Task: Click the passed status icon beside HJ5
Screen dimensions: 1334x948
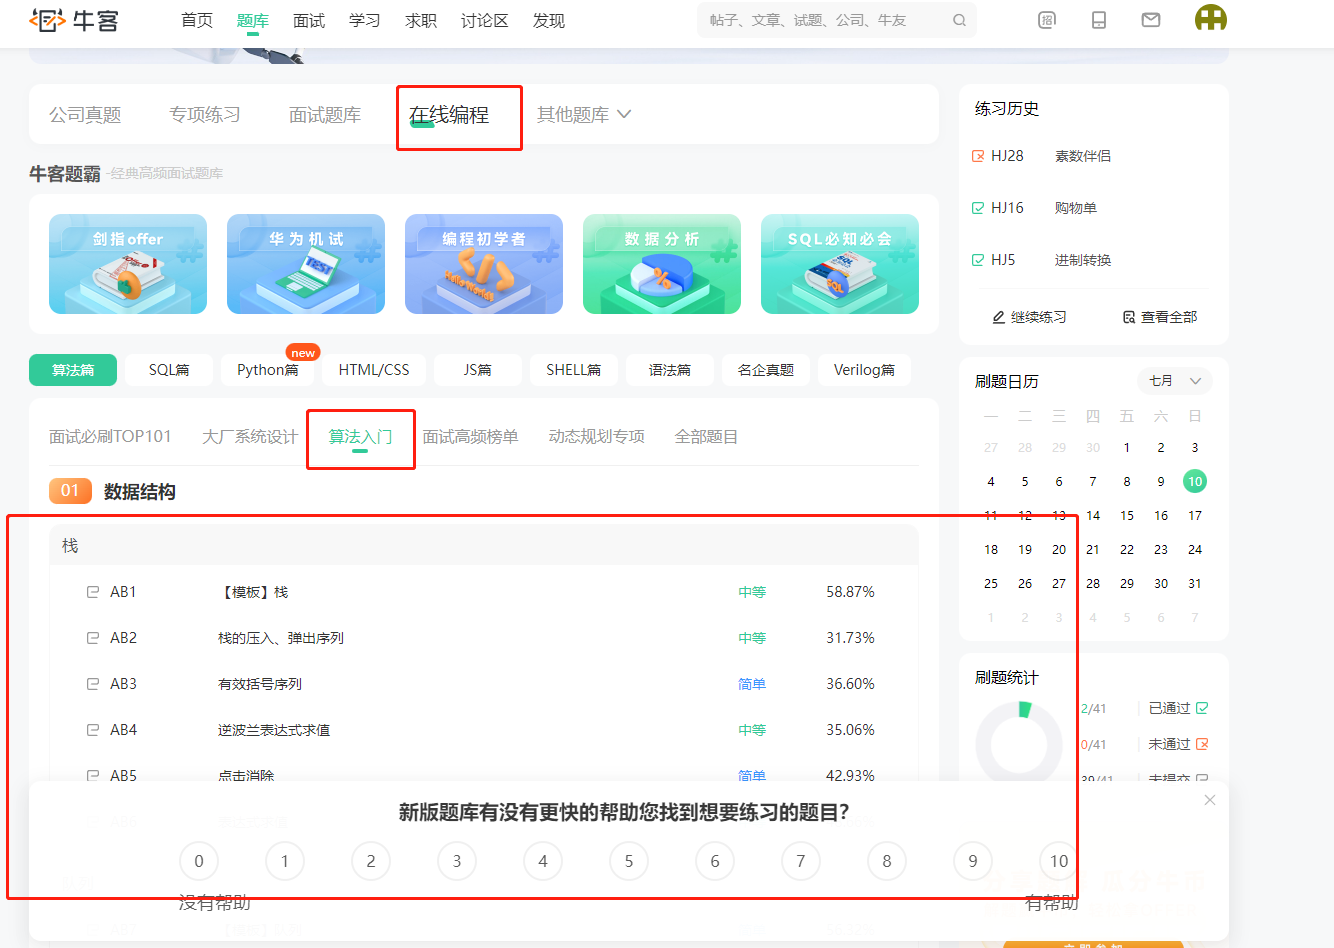Action: tap(978, 260)
